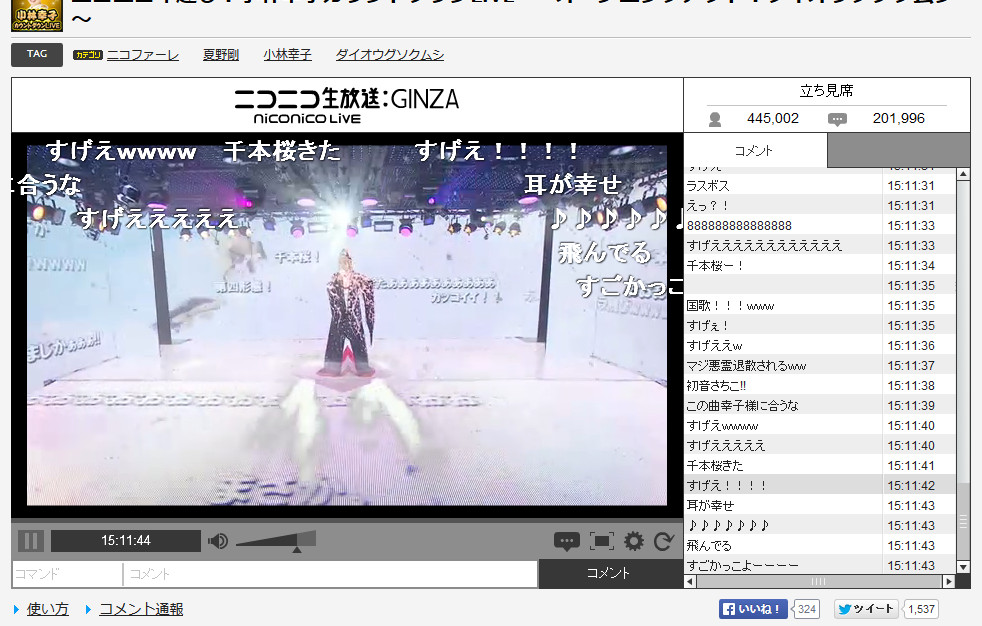982x626 pixels.
Task: Focus the コメント comment input field
Action: click(x=330, y=573)
